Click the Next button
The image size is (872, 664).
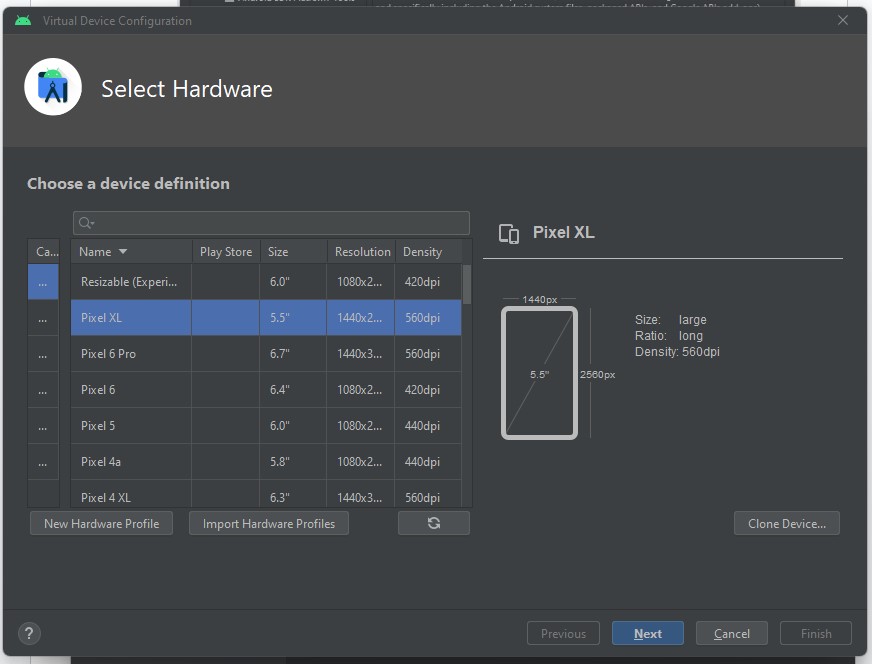[x=647, y=633]
